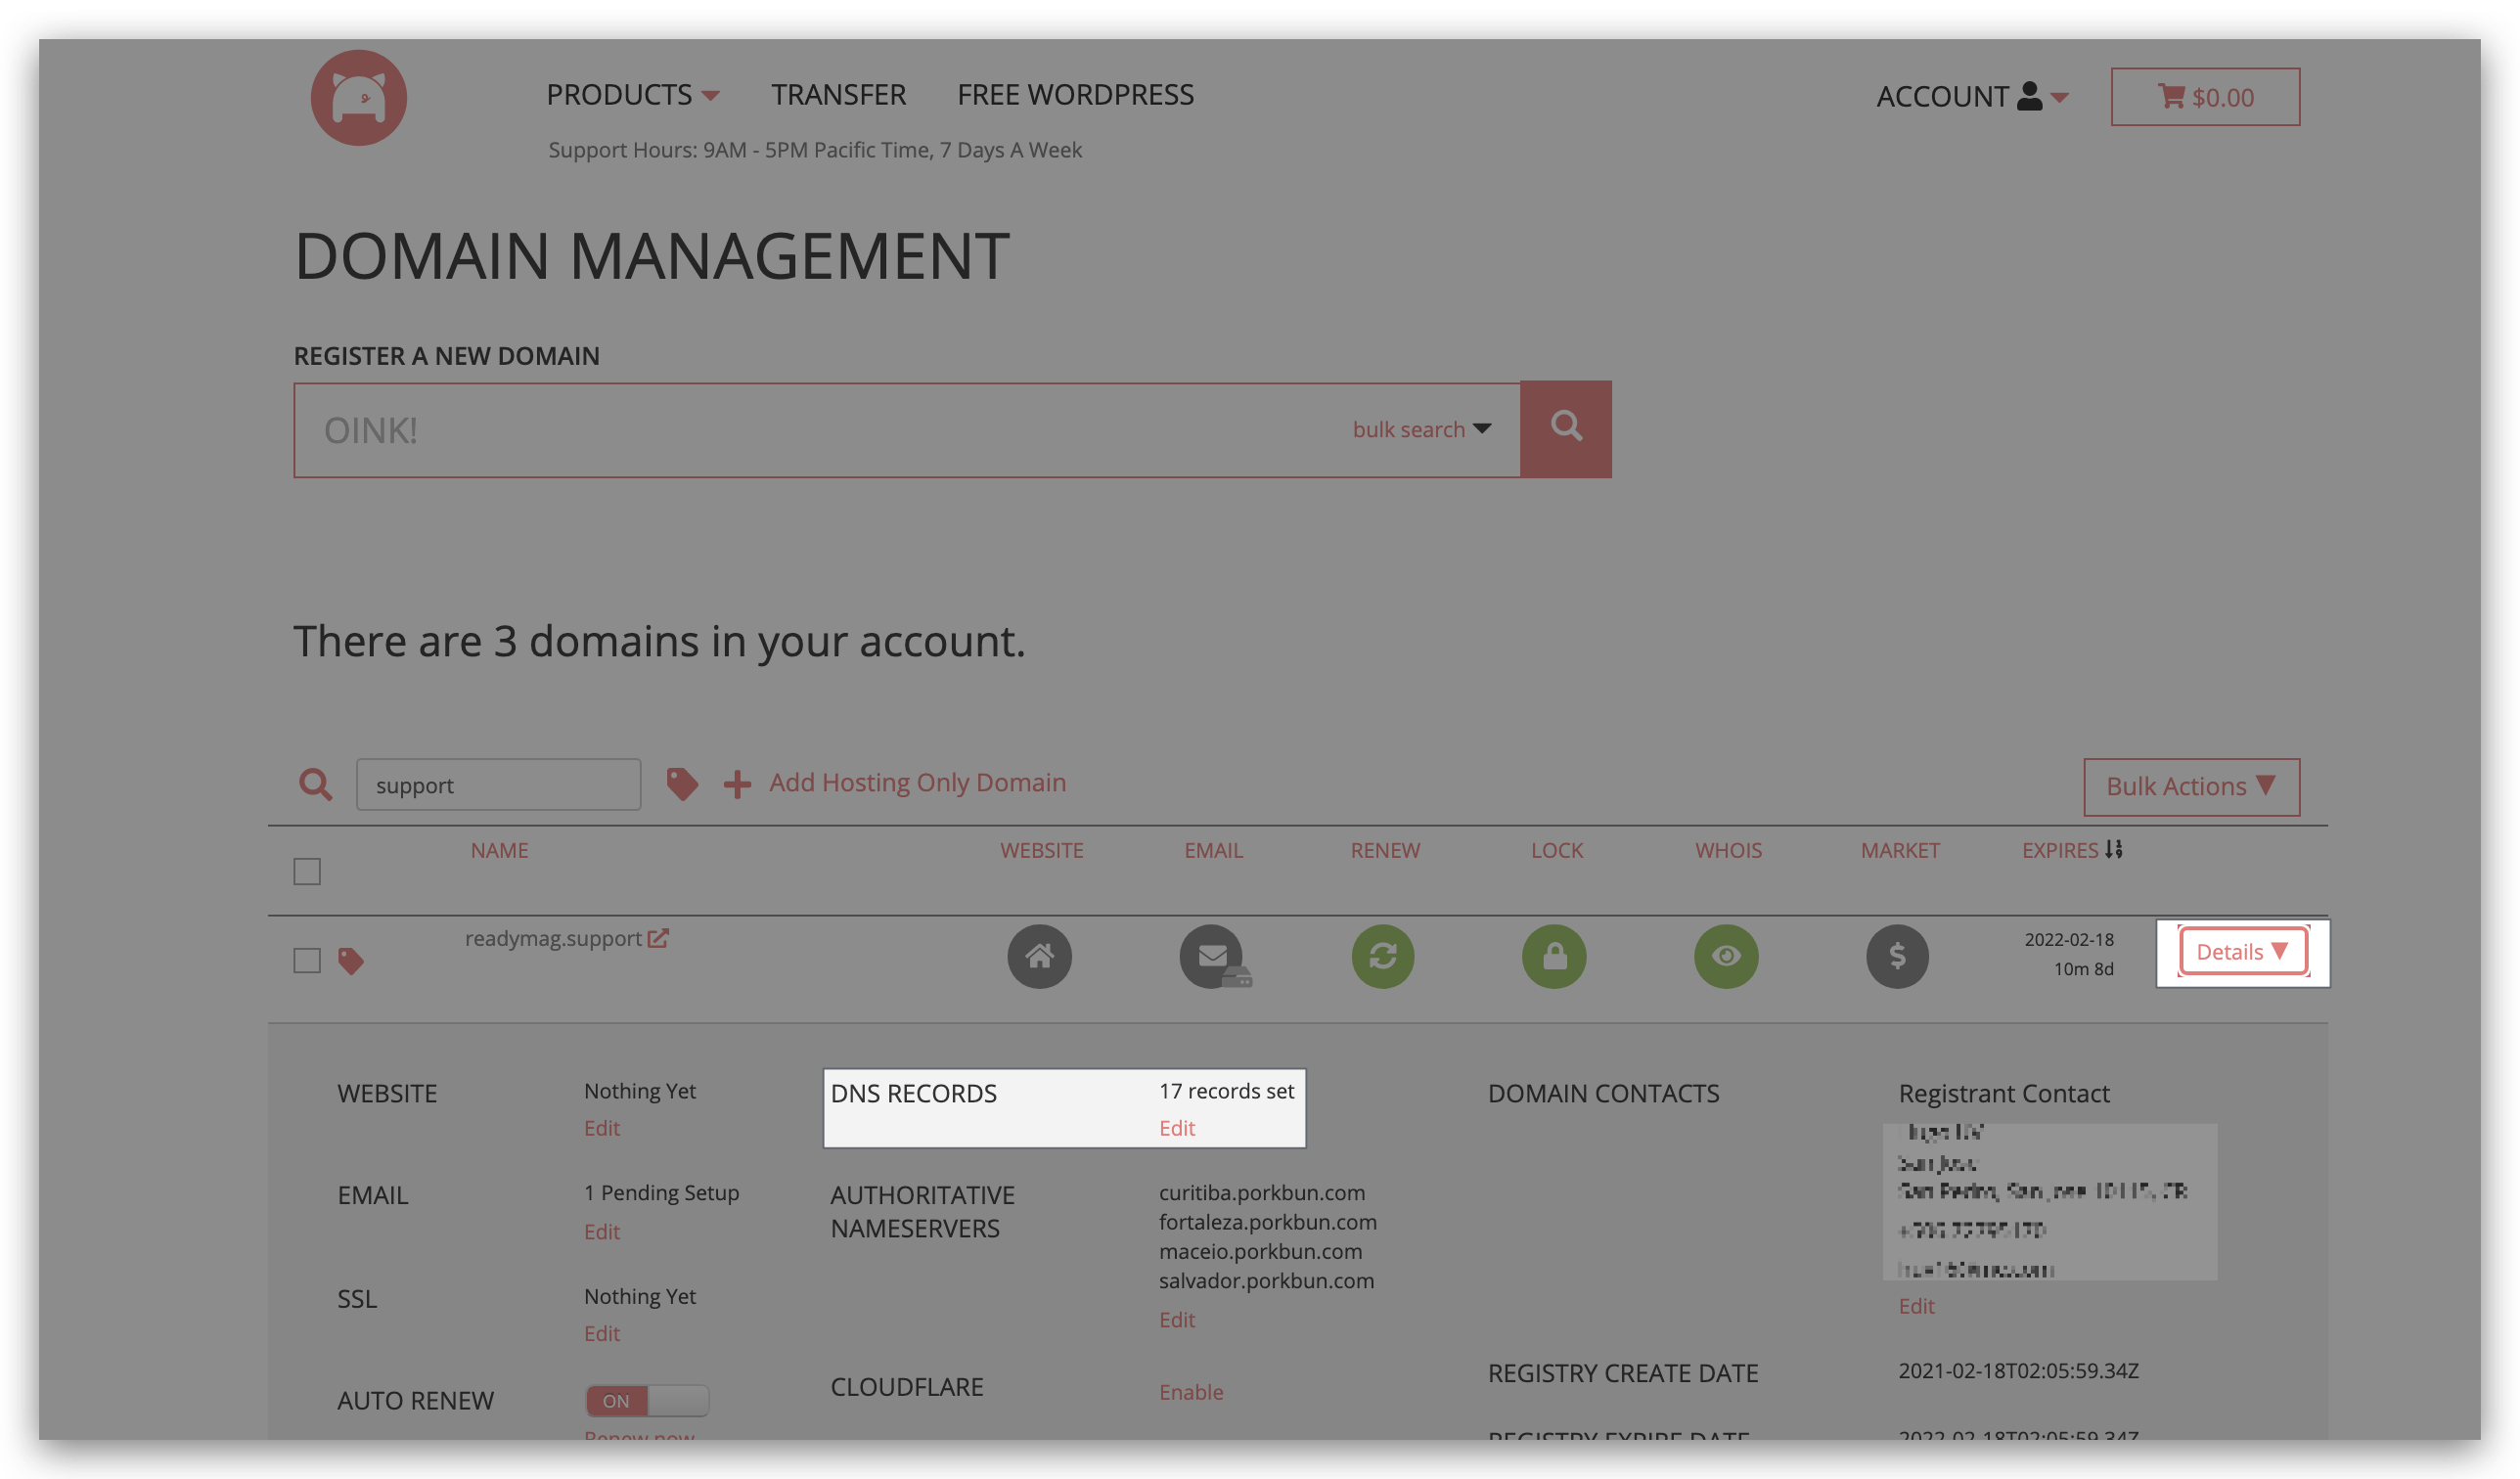This screenshot has width=2520, height=1479.
Task: Edit the DNS RECORDS entries
Action: coord(1176,1127)
